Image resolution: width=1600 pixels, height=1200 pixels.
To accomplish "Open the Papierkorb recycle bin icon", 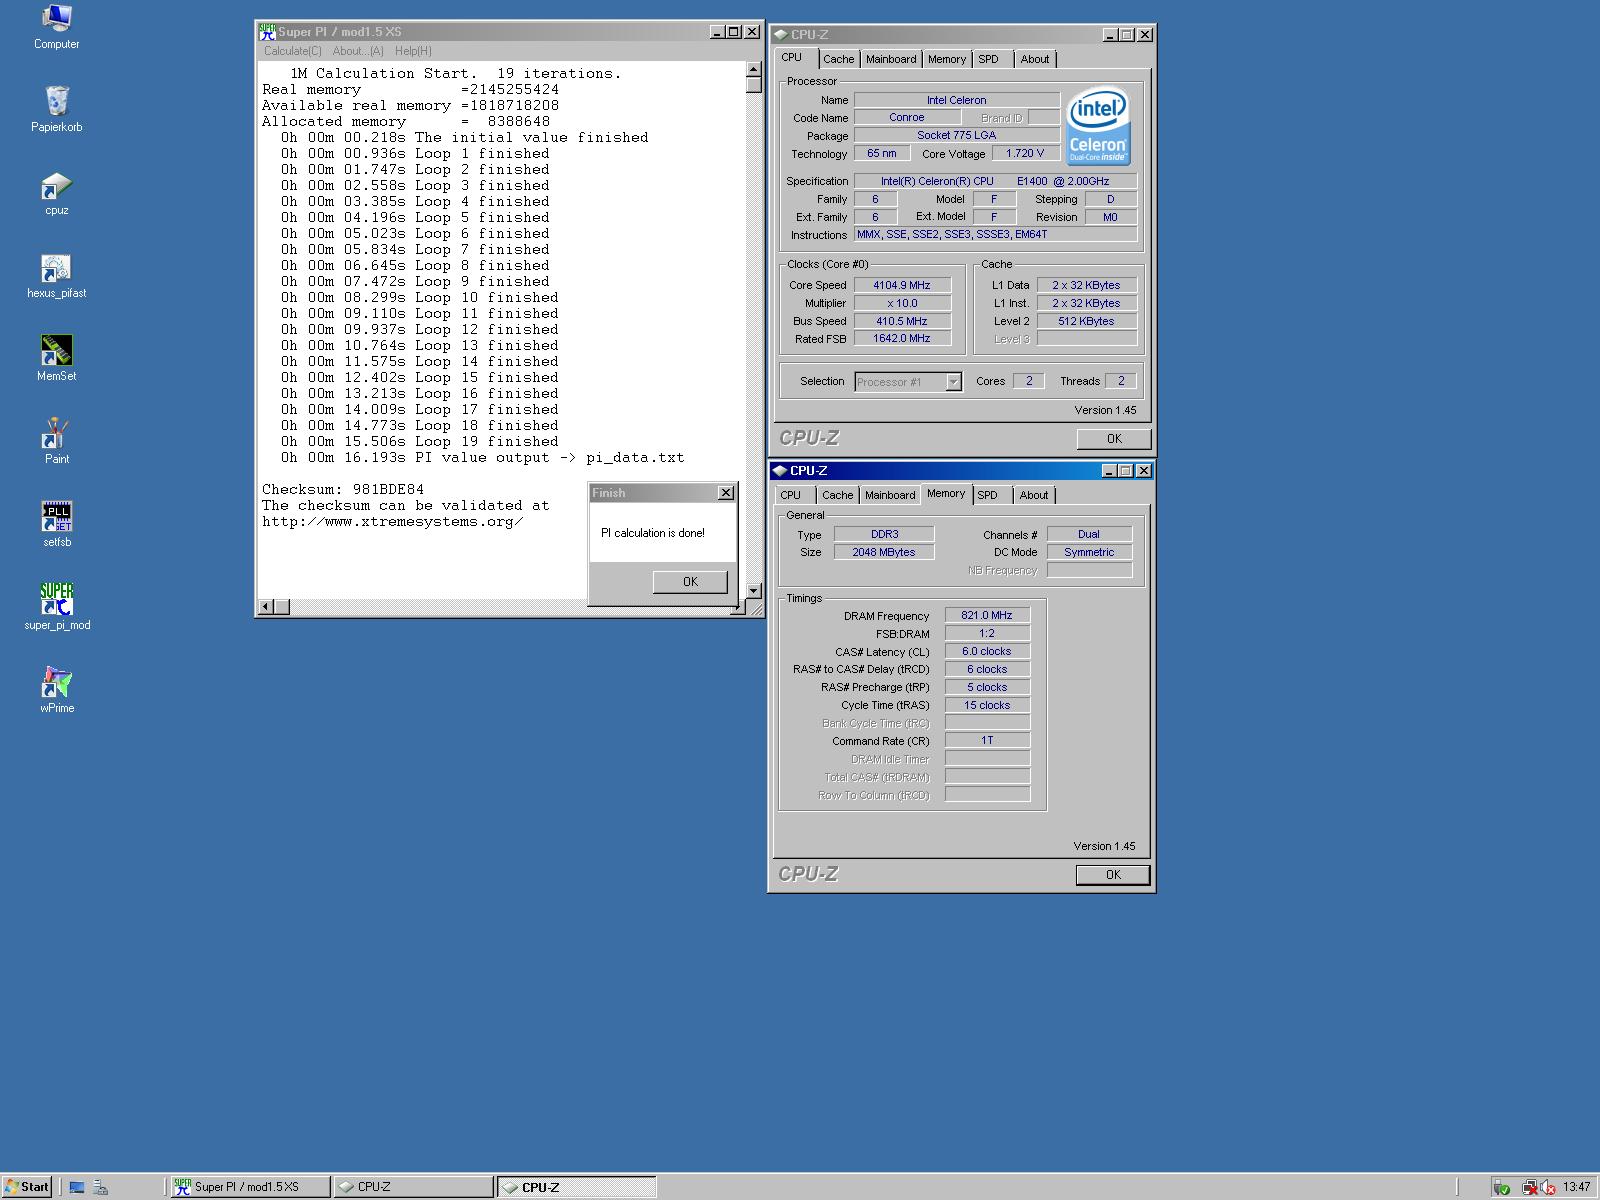I will pos(56,109).
